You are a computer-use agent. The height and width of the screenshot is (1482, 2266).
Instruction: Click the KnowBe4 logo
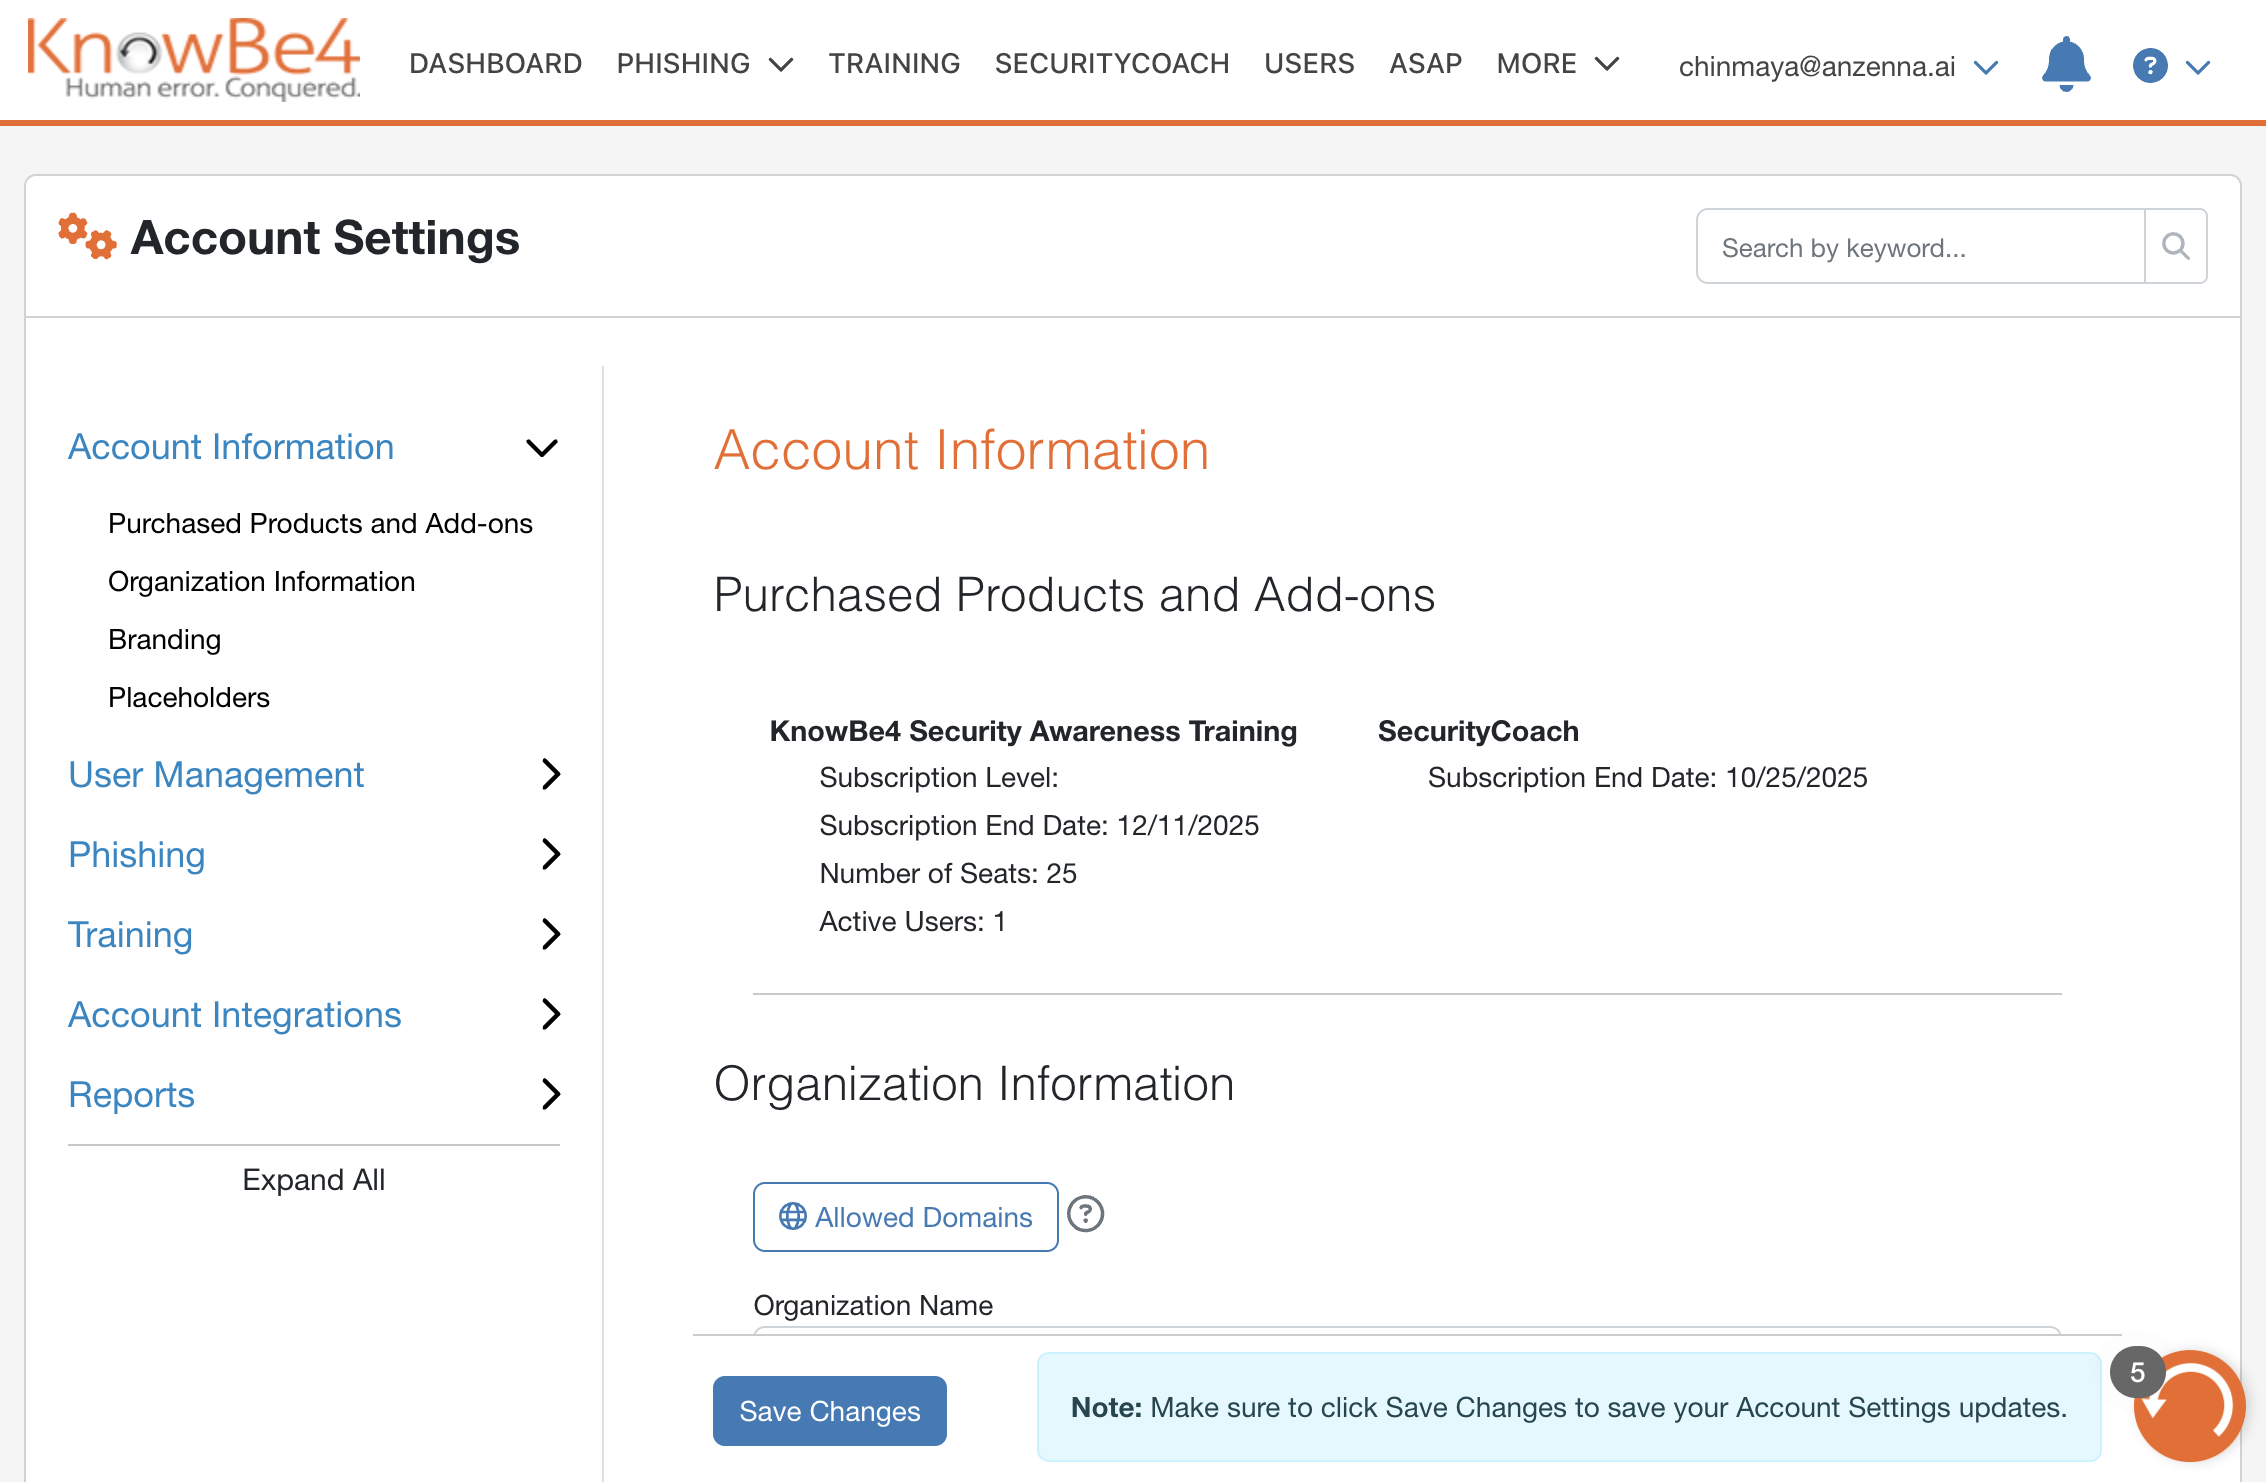(194, 58)
